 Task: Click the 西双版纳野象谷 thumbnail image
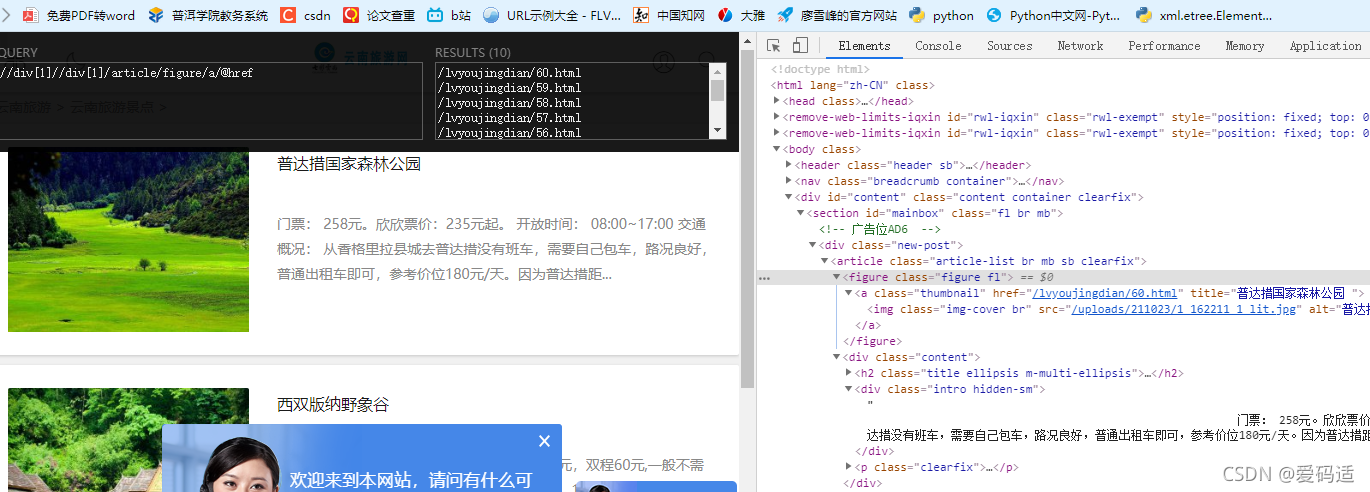[x=128, y=440]
